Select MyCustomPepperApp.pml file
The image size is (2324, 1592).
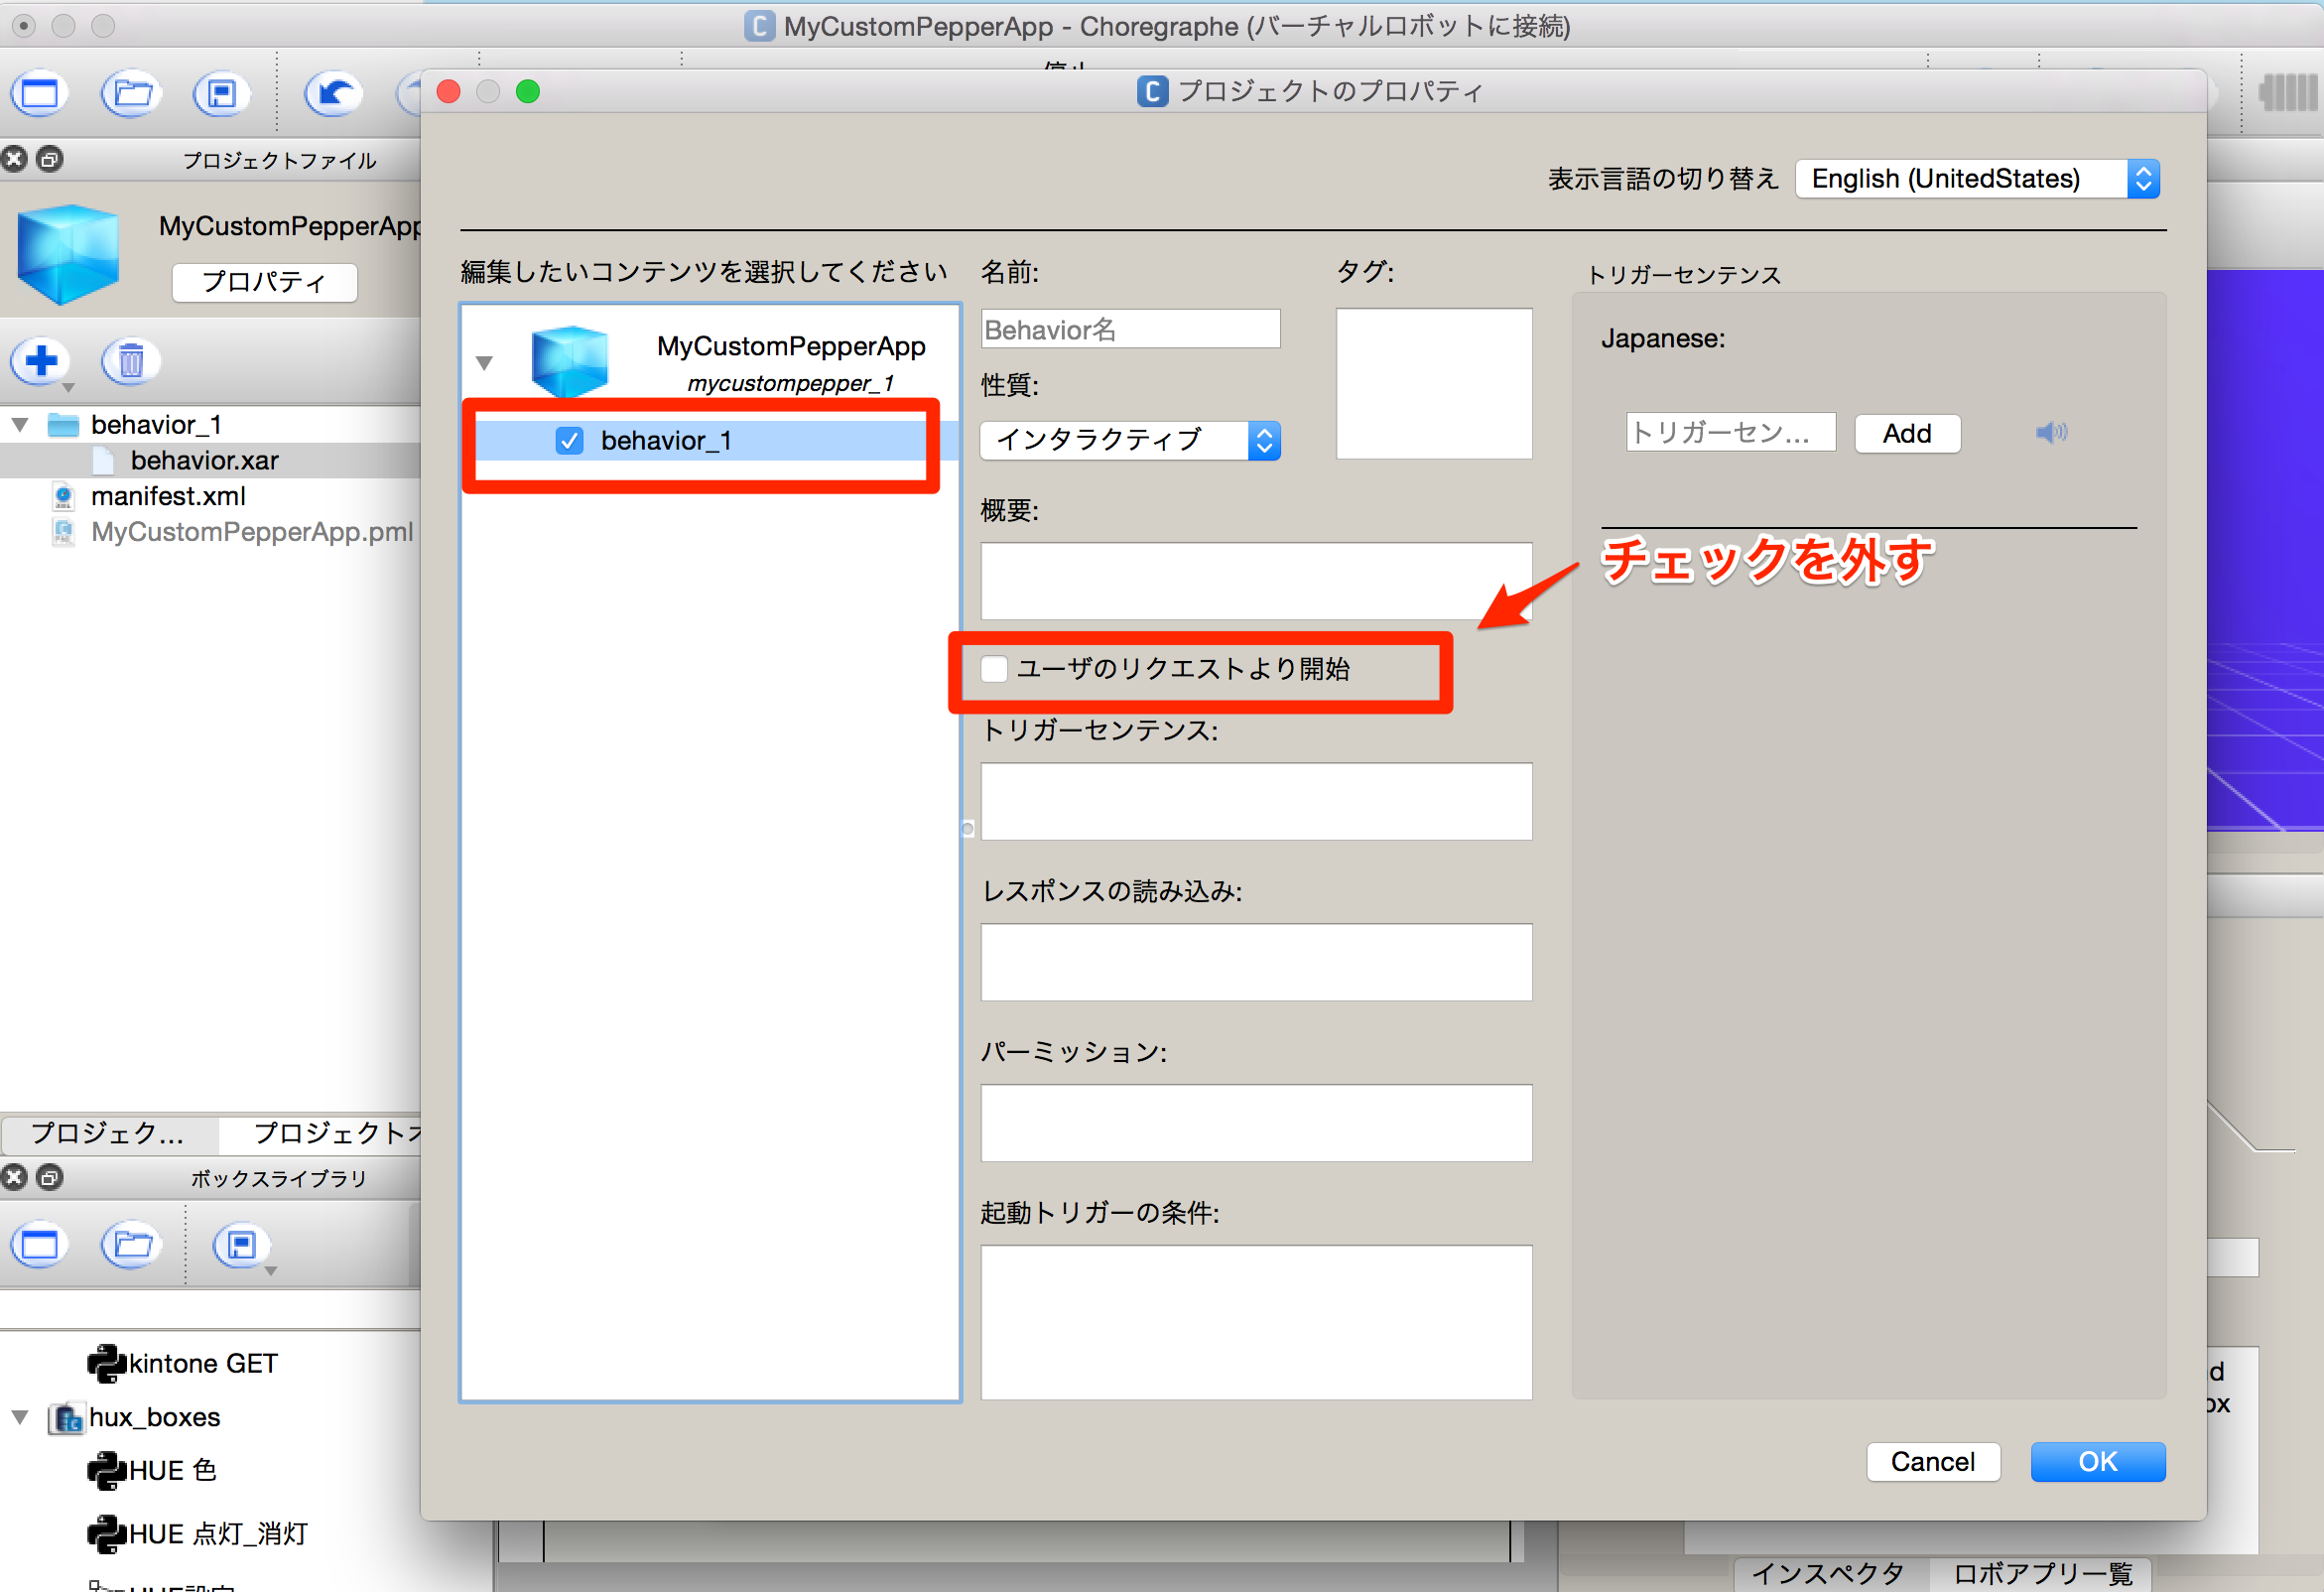252,532
